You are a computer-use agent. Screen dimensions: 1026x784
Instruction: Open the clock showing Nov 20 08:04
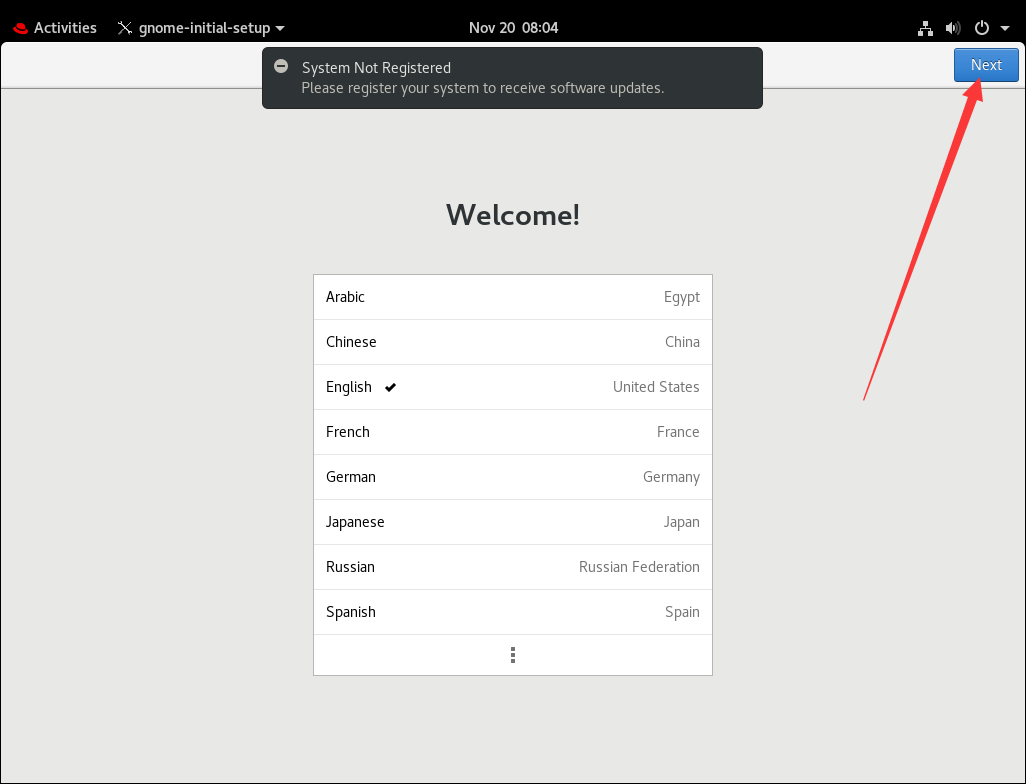pyautogui.click(x=513, y=27)
